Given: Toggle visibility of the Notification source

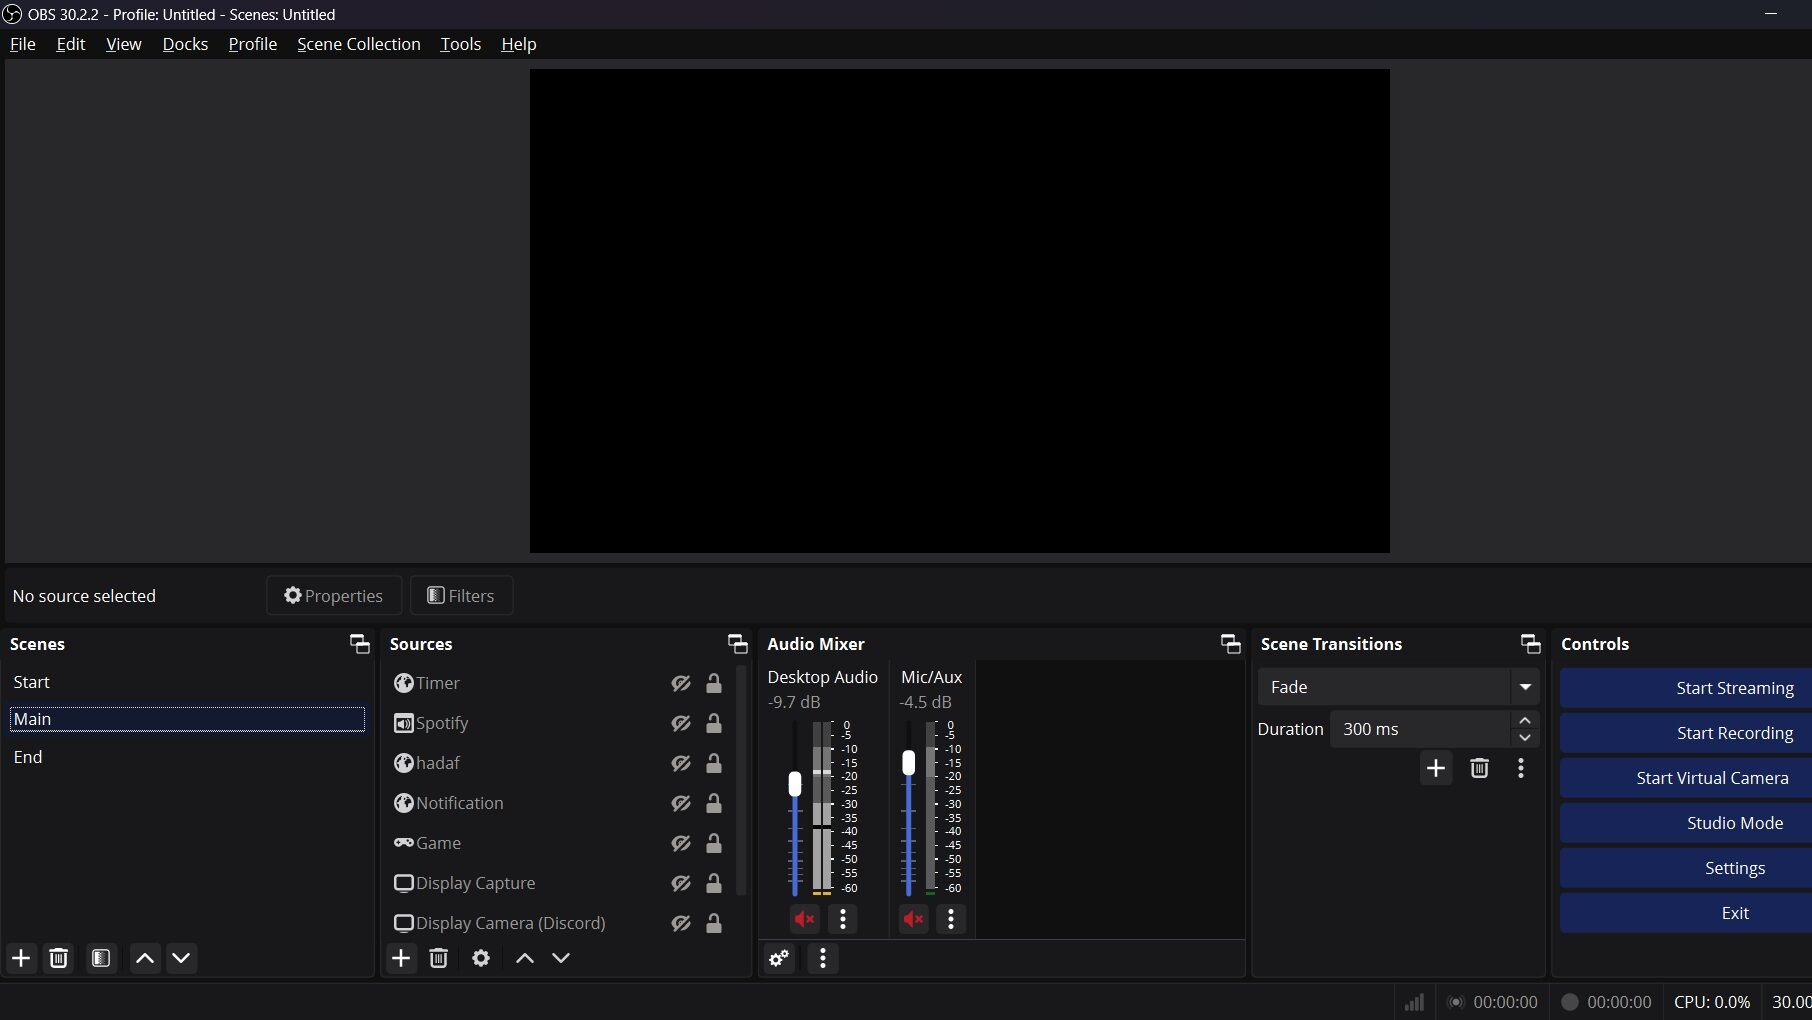Looking at the screenshot, I should pyautogui.click(x=681, y=803).
